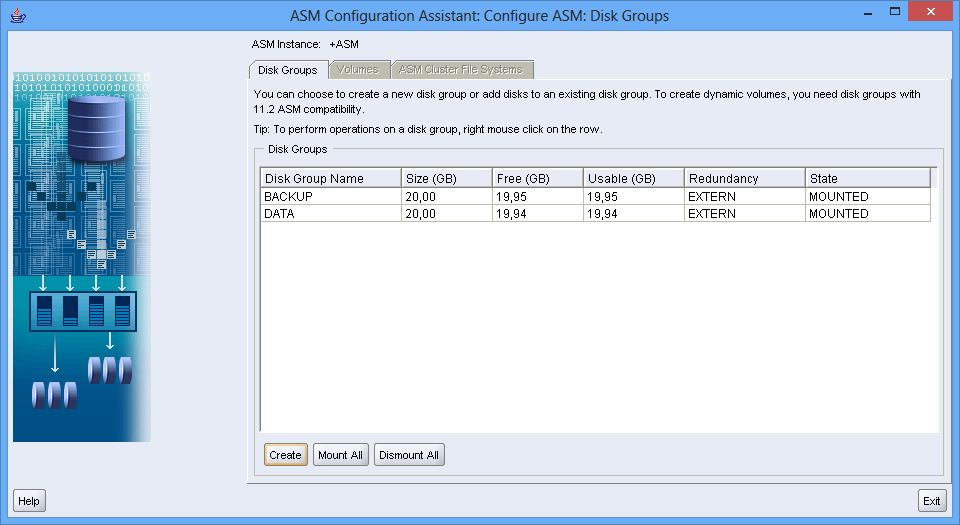Image resolution: width=960 pixels, height=525 pixels.
Task: Click the Free (GB) column header
Action: coord(538,178)
